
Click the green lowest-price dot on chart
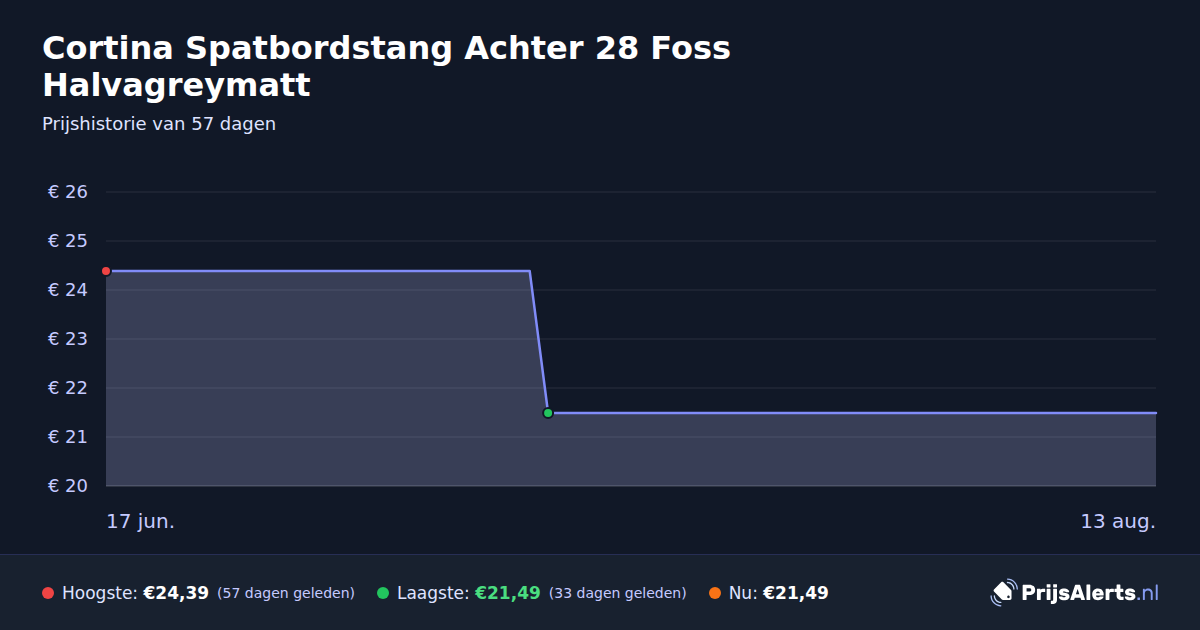click(x=548, y=413)
